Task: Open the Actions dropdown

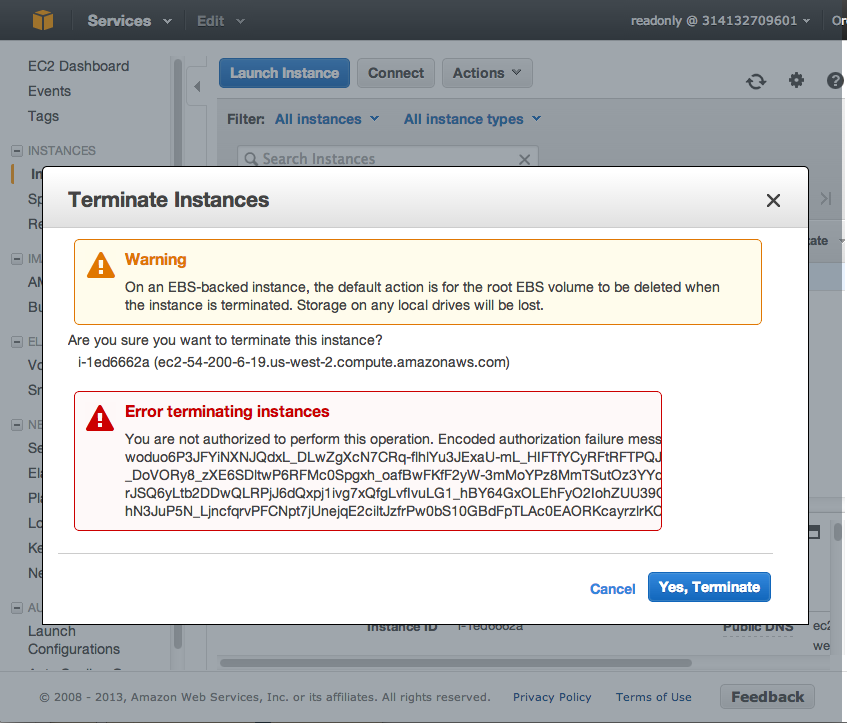Action: 487,72
